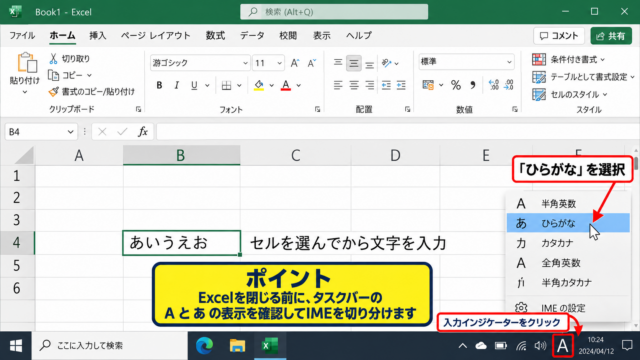Select ひらがな in the IME menu

(568, 223)
